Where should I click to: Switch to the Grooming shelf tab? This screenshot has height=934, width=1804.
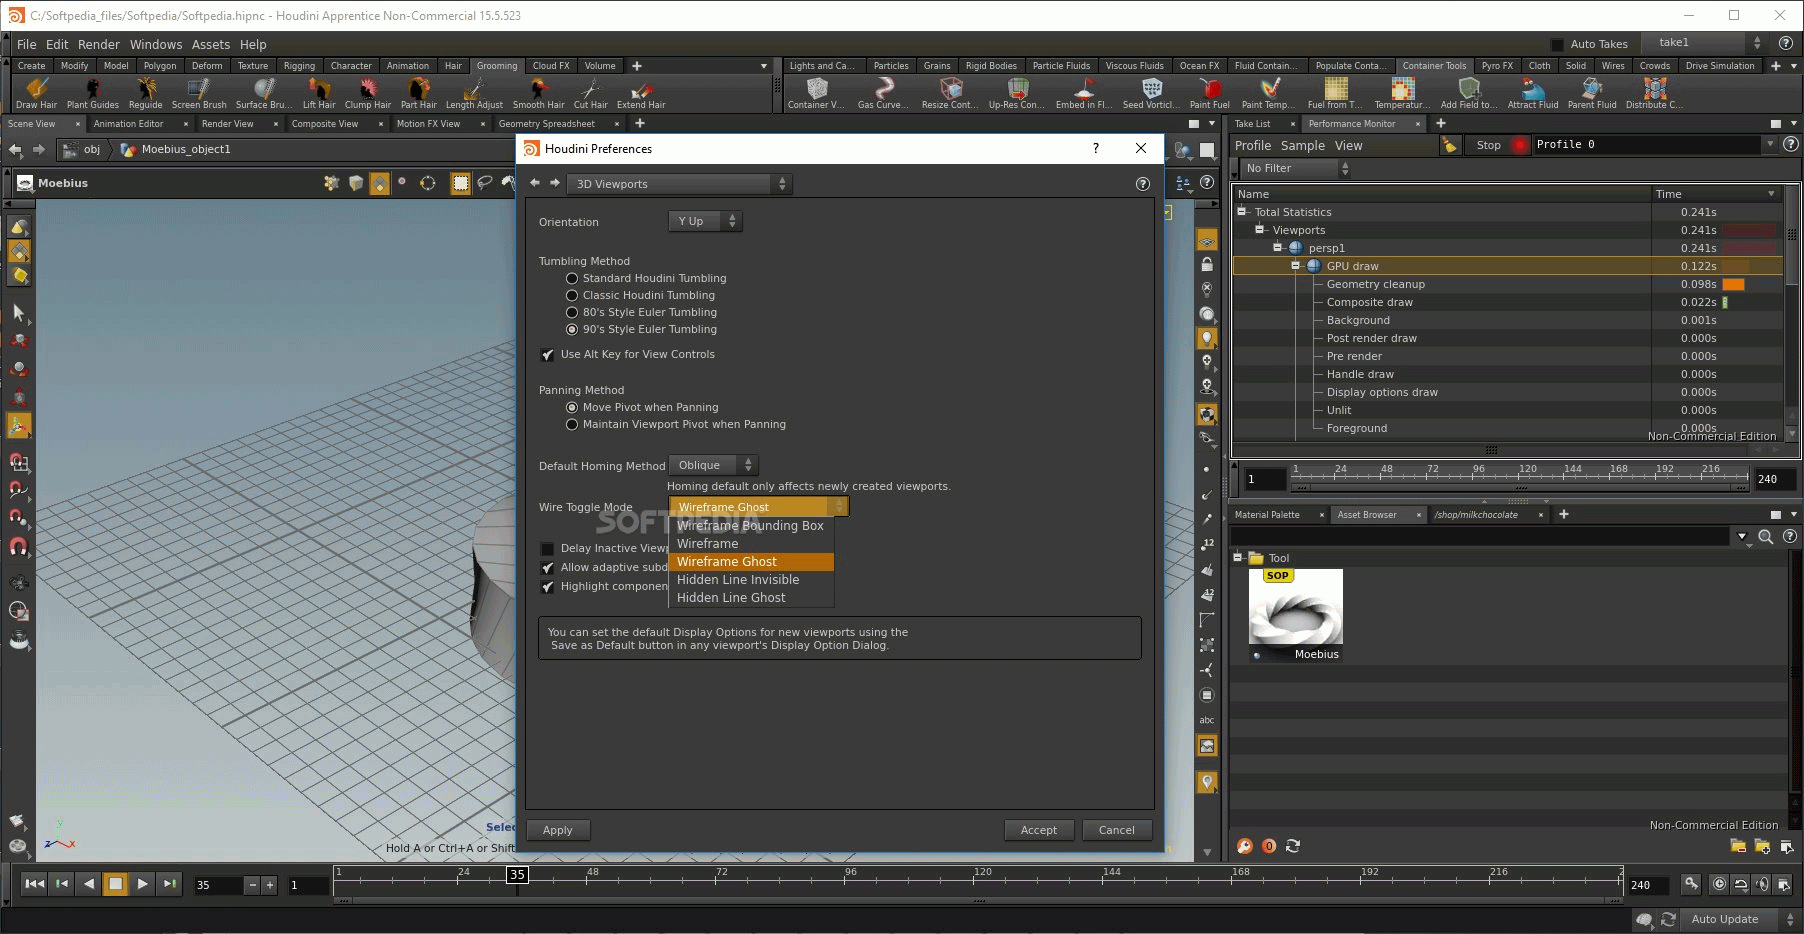497,66
